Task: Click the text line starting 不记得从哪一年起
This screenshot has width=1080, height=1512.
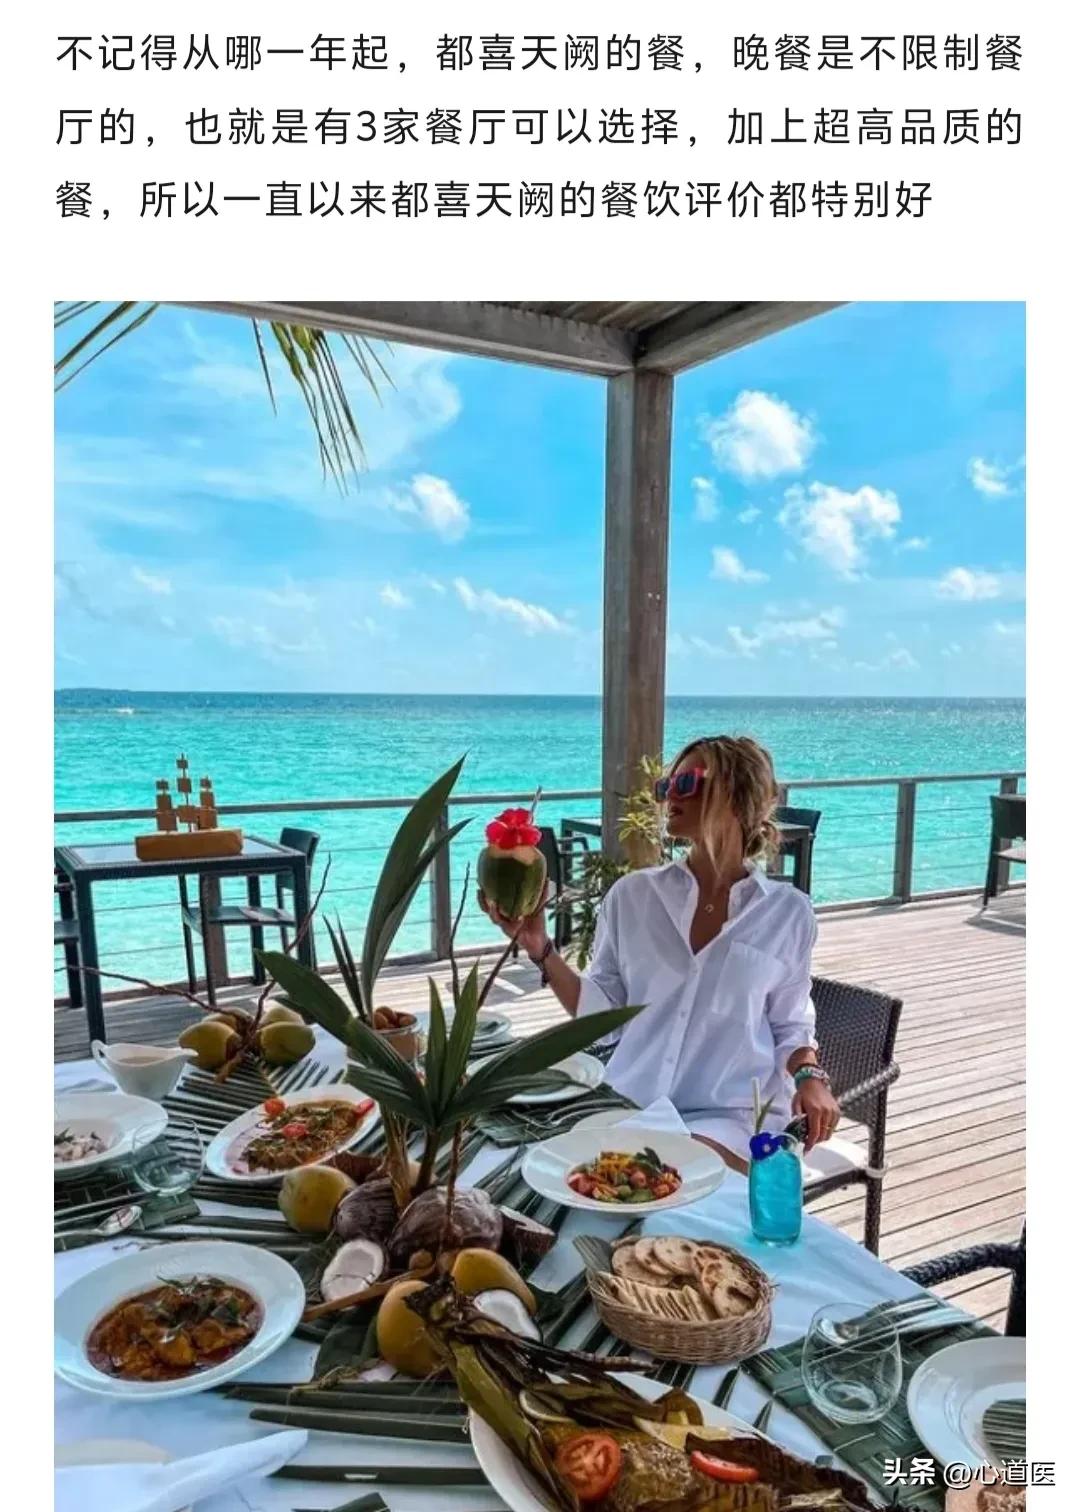Action: tap(540, 55)
